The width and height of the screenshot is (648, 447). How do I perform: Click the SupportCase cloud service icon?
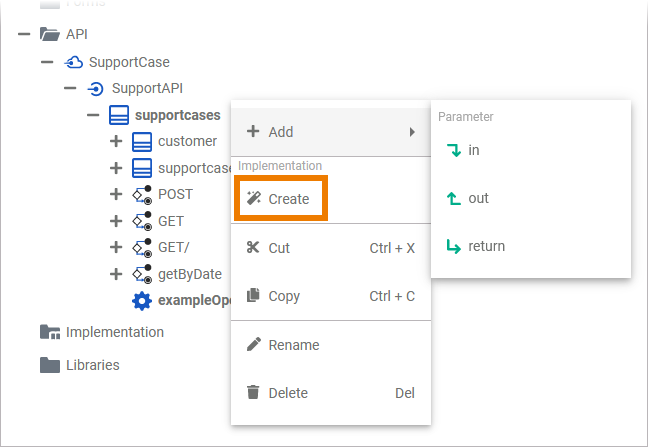point(74,62)
